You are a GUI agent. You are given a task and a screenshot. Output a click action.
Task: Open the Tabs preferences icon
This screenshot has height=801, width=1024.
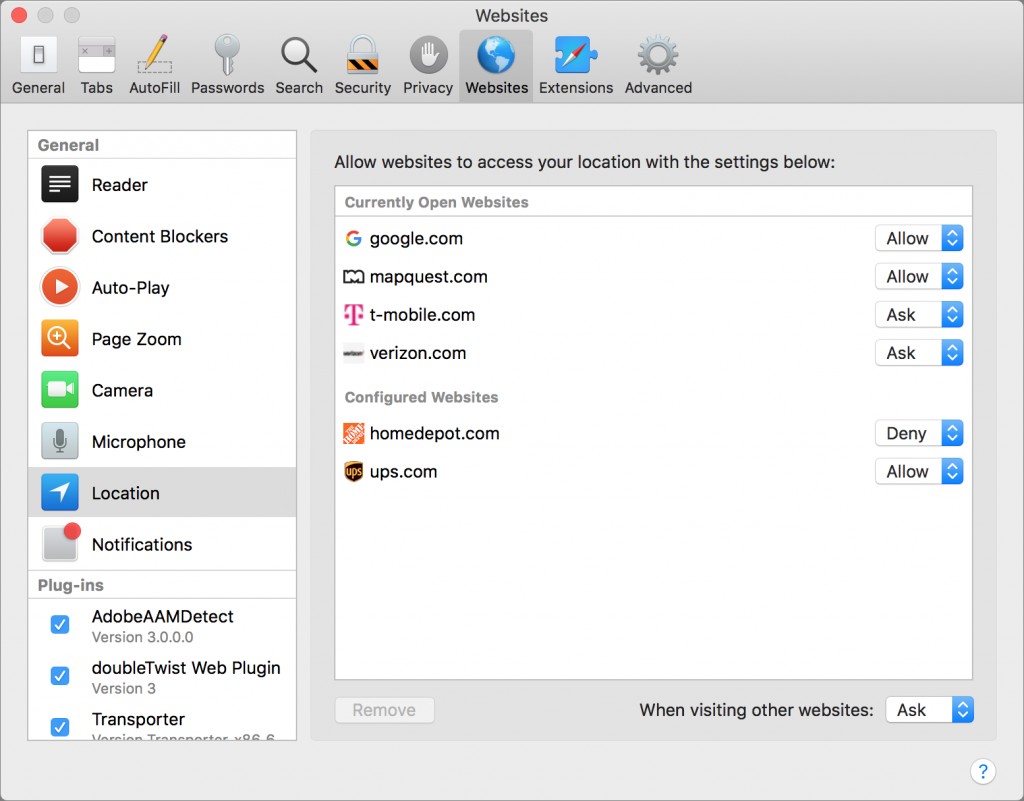pos(97,54)
